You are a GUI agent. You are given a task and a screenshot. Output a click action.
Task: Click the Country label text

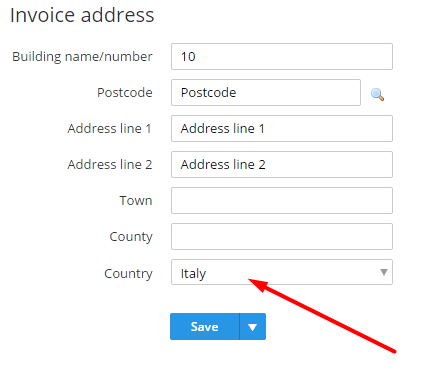(x=128, y=274)
